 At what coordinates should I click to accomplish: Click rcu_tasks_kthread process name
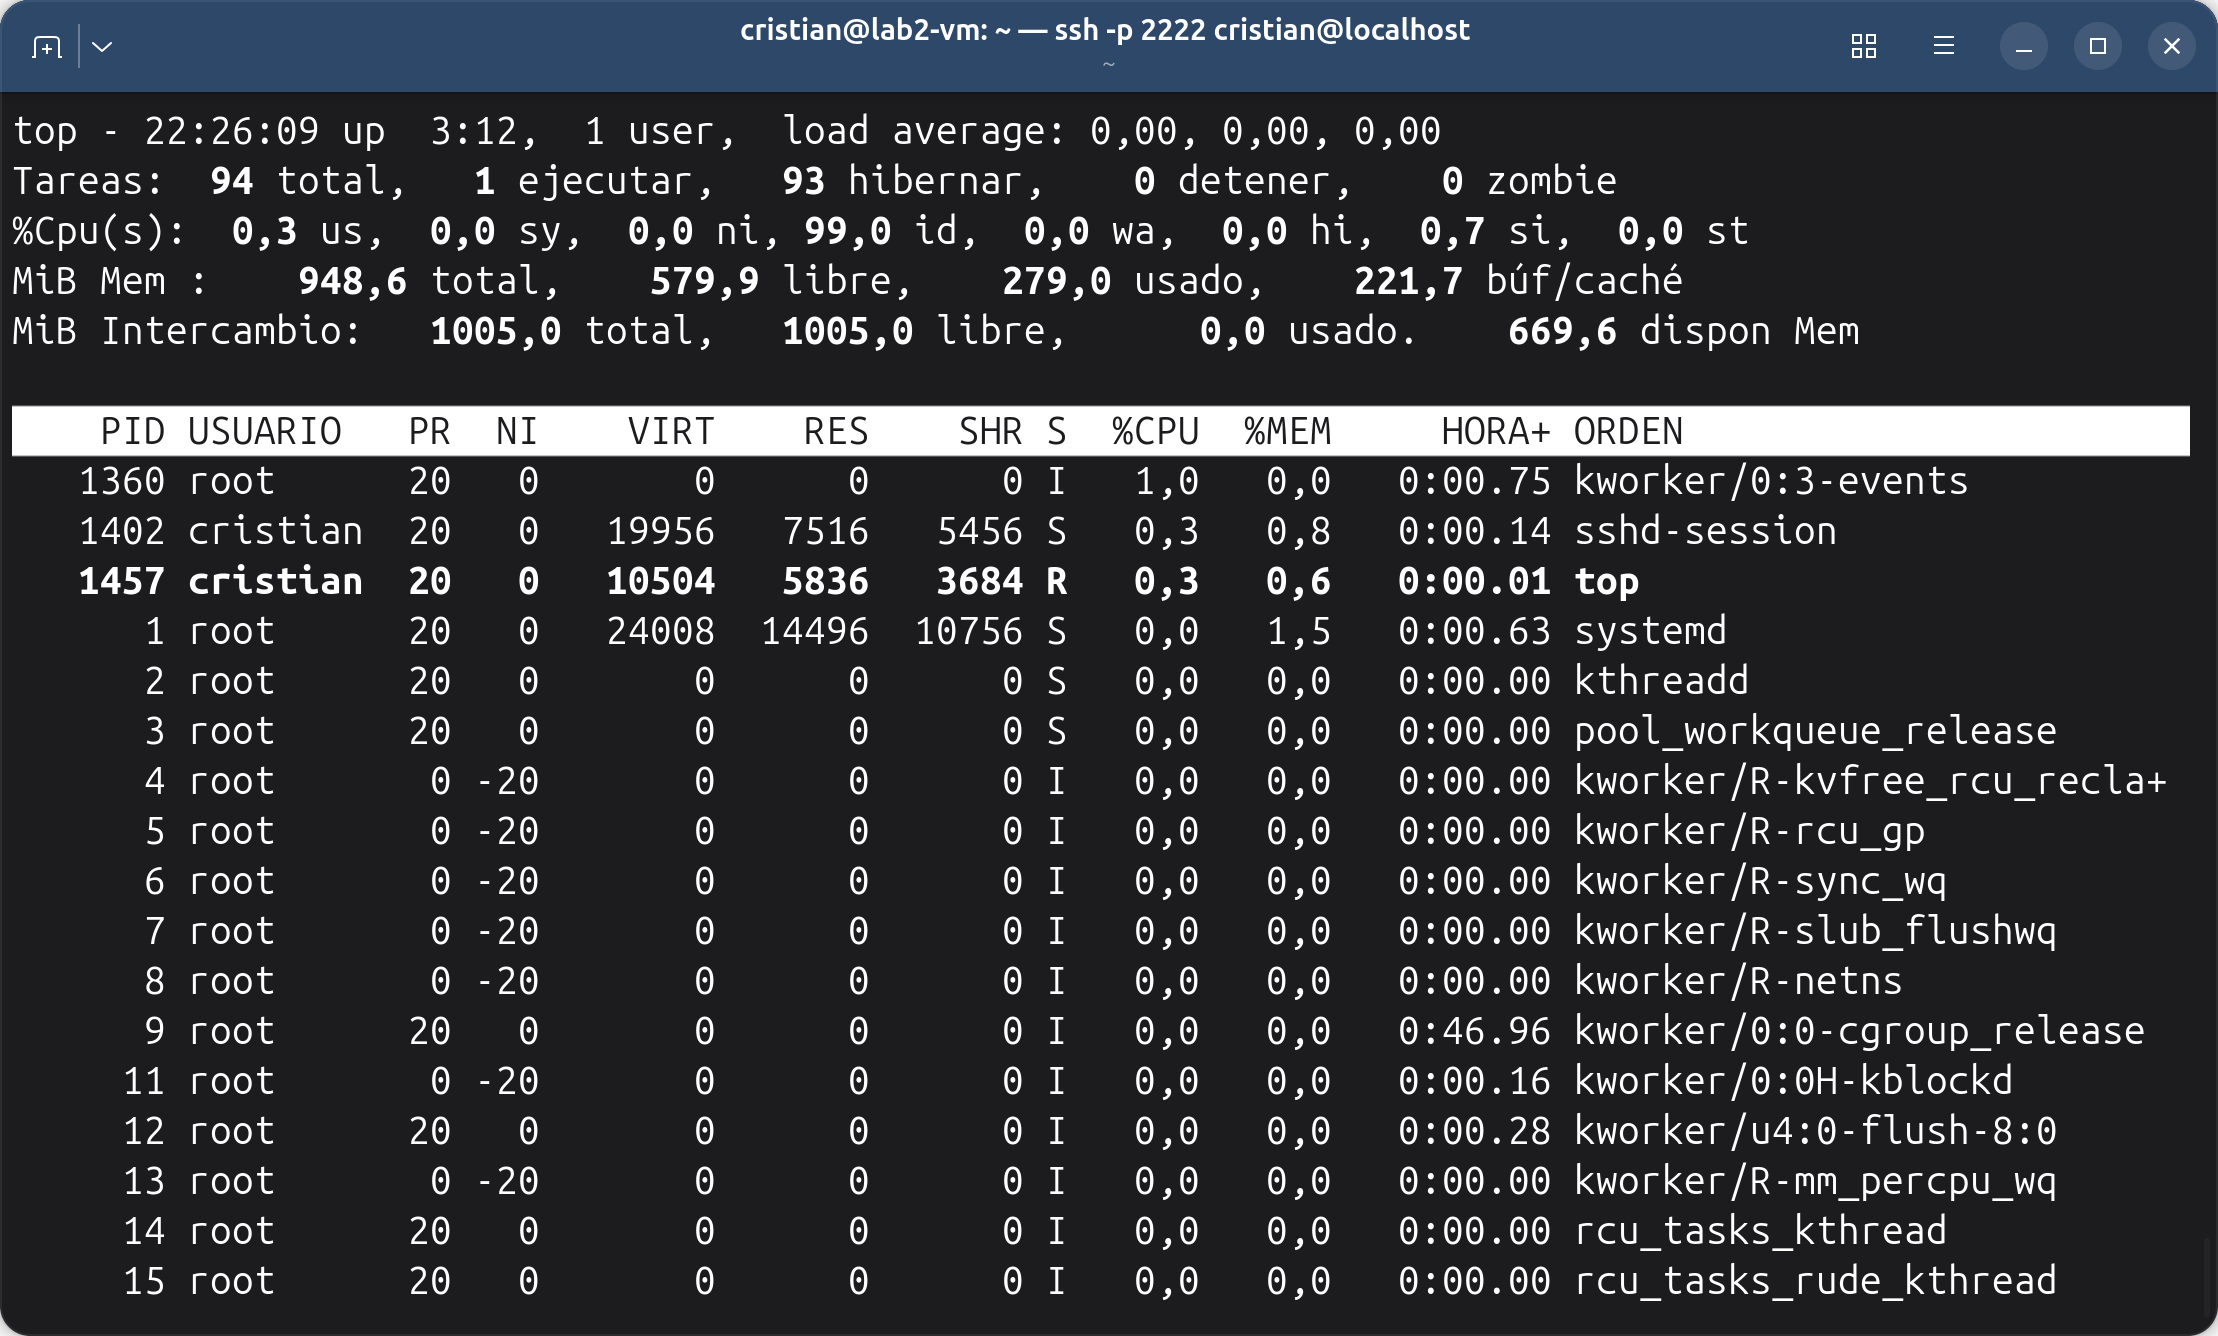tap(1760, 1231)
